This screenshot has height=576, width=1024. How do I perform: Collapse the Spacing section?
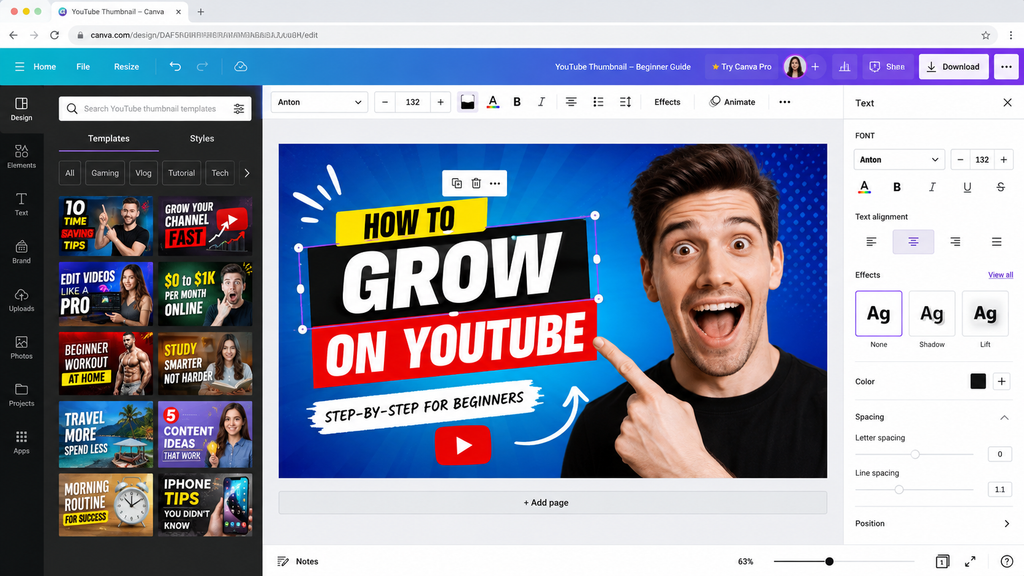(x=1004, y=417)
